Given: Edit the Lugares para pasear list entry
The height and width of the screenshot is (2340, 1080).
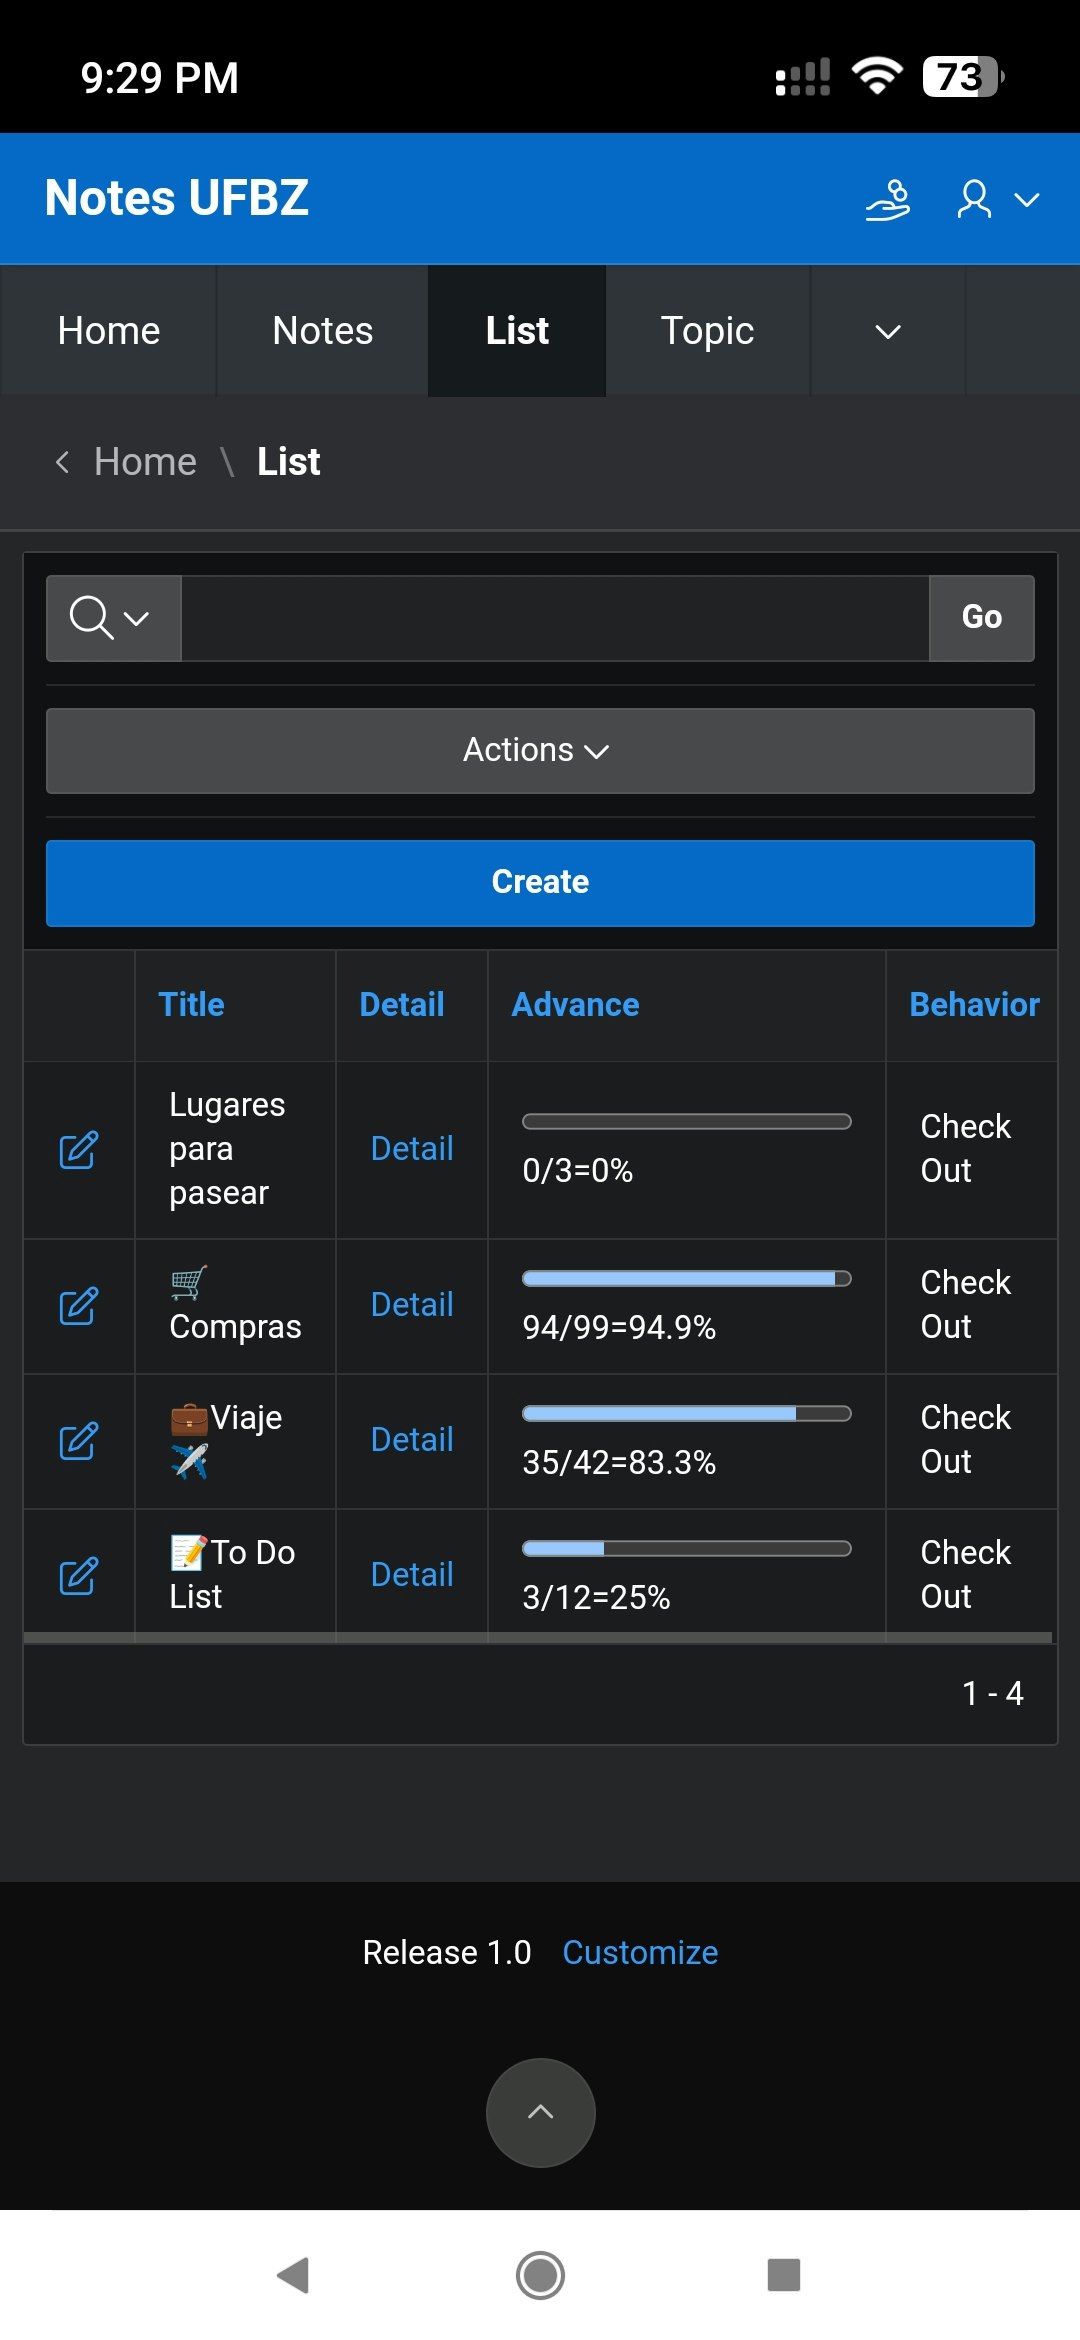Looking at the screenshot, I should click(x=78, y=1150).
